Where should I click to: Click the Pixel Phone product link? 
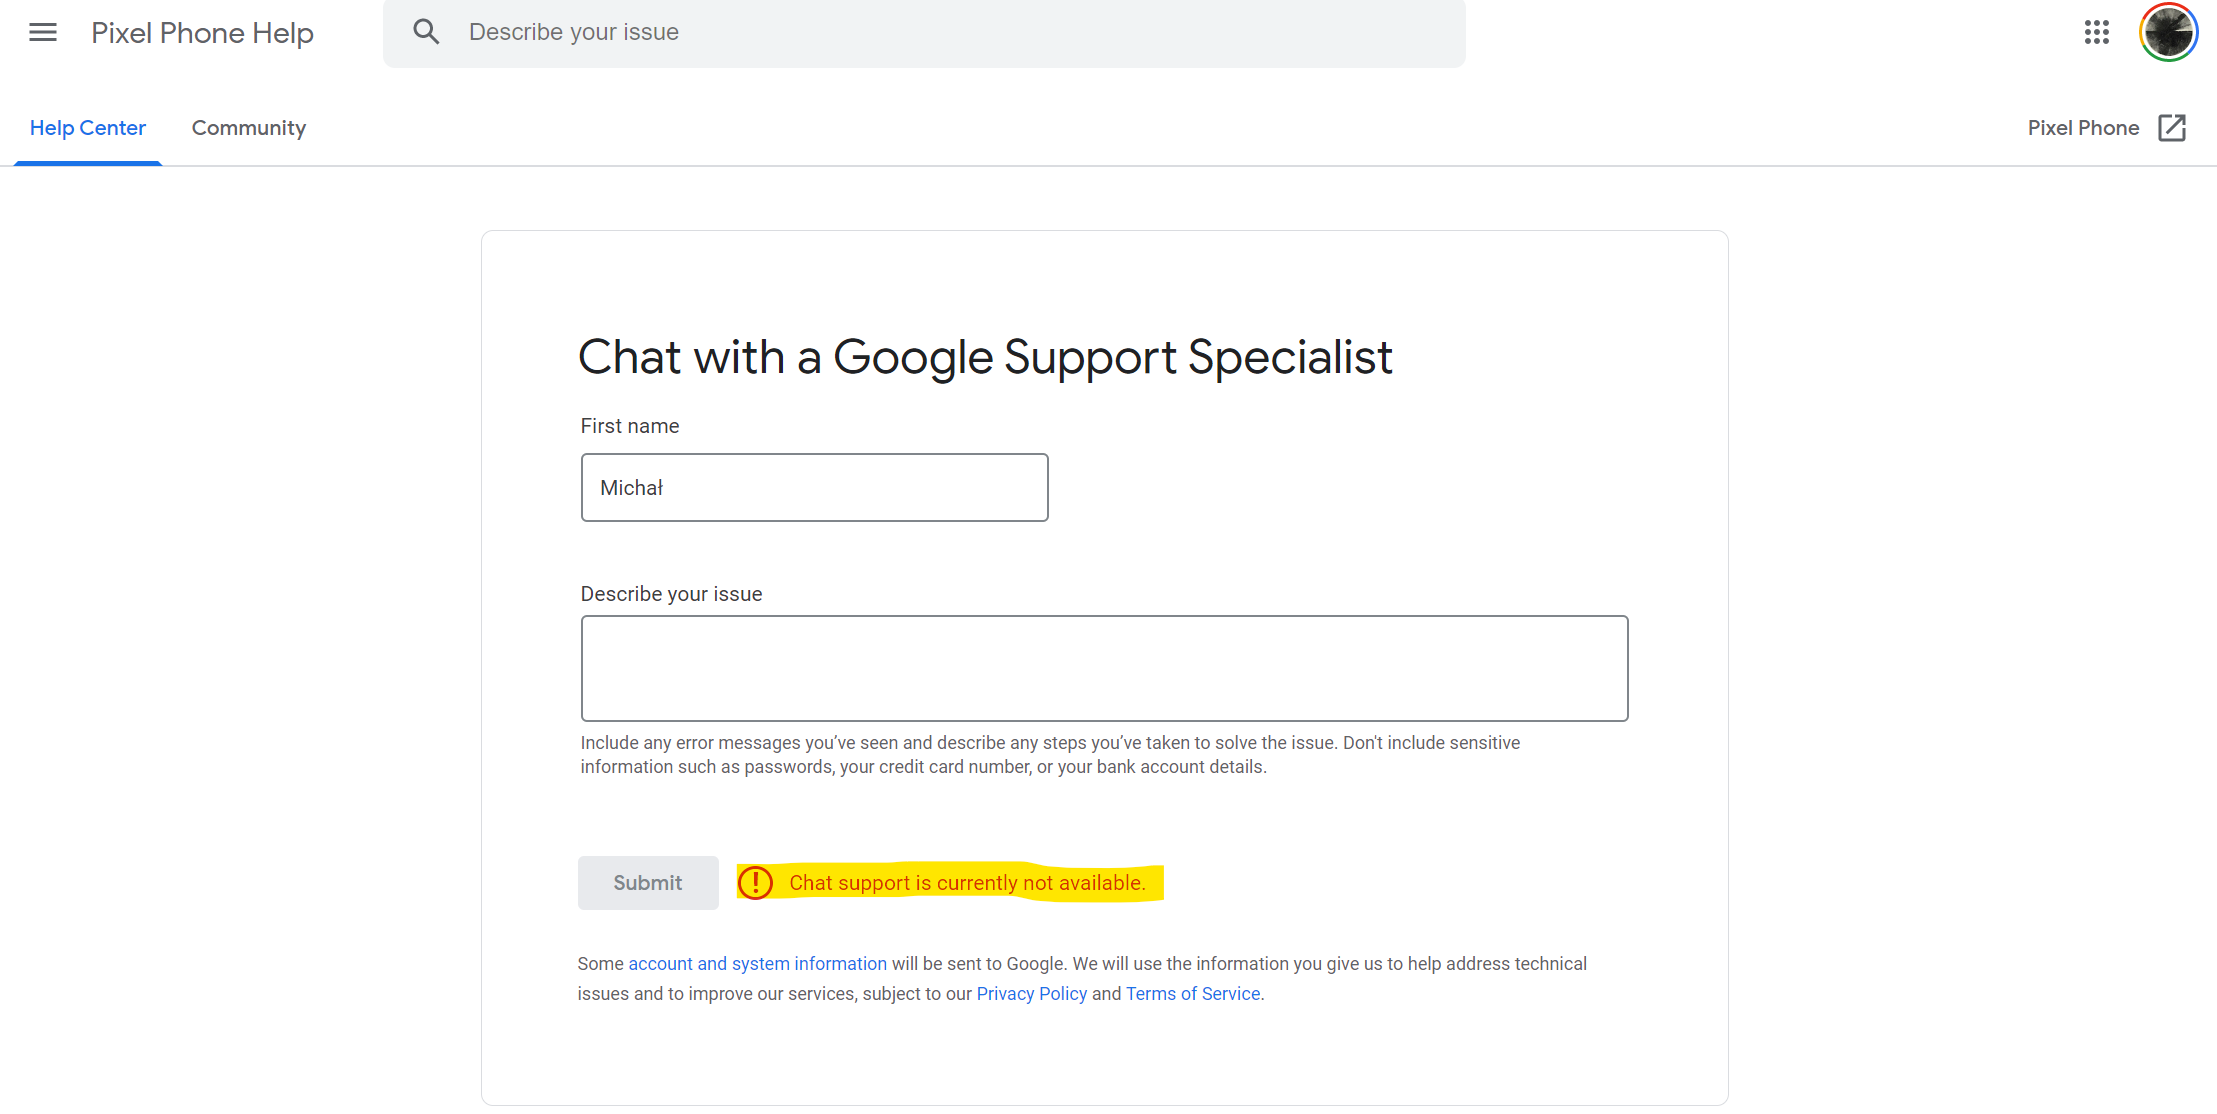2083,128
